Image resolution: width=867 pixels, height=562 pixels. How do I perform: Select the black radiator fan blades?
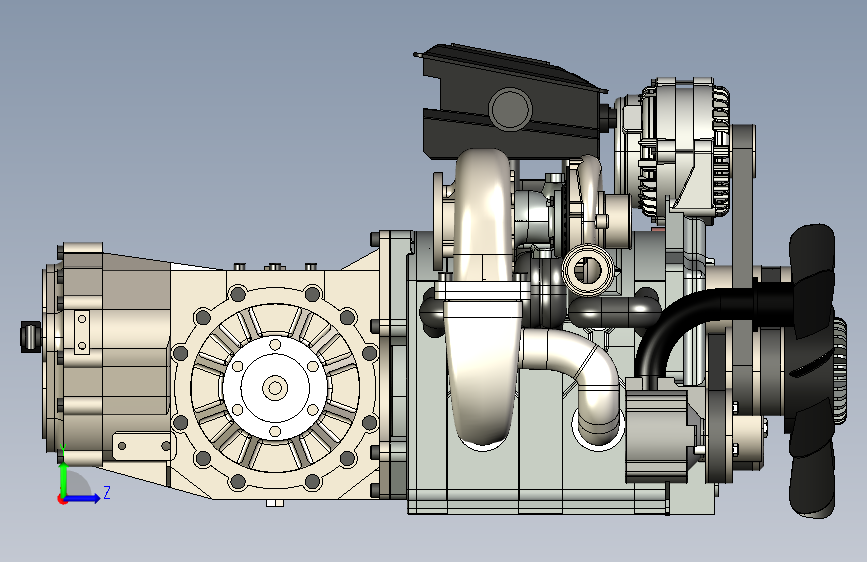(x=811, y=371)
